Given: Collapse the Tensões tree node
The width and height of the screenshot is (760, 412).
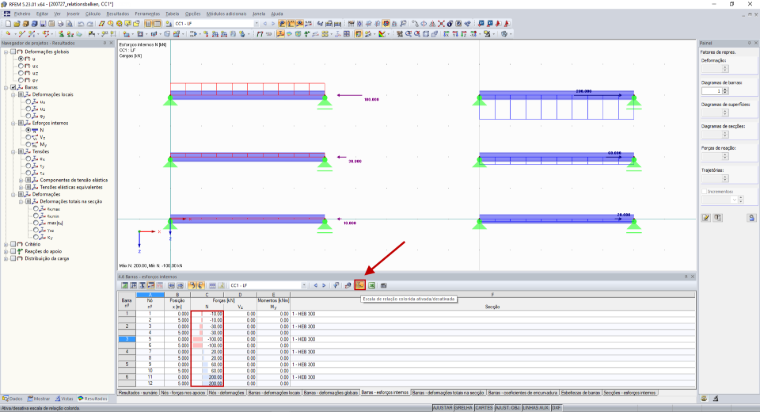Looking at the screenshot, I should 14,152.
